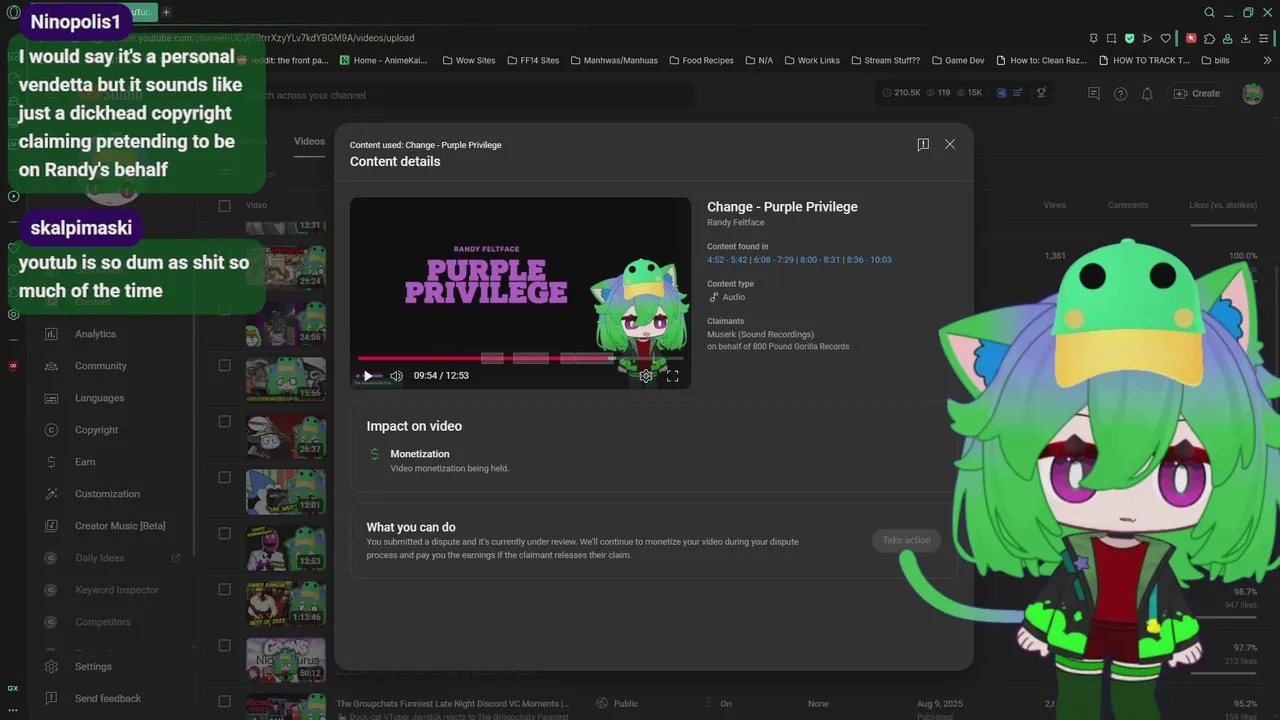Click the 210.5K watch time stat
The image size is (1280, 720).
click(901, 93)
